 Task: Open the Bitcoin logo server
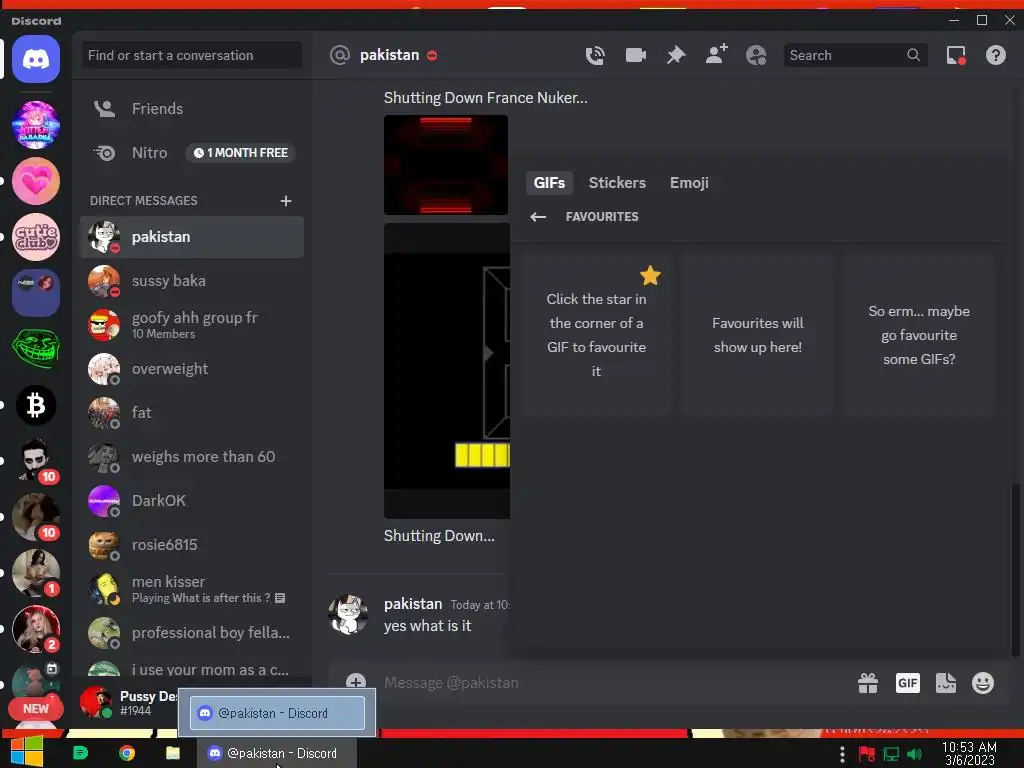pos(36,406)
